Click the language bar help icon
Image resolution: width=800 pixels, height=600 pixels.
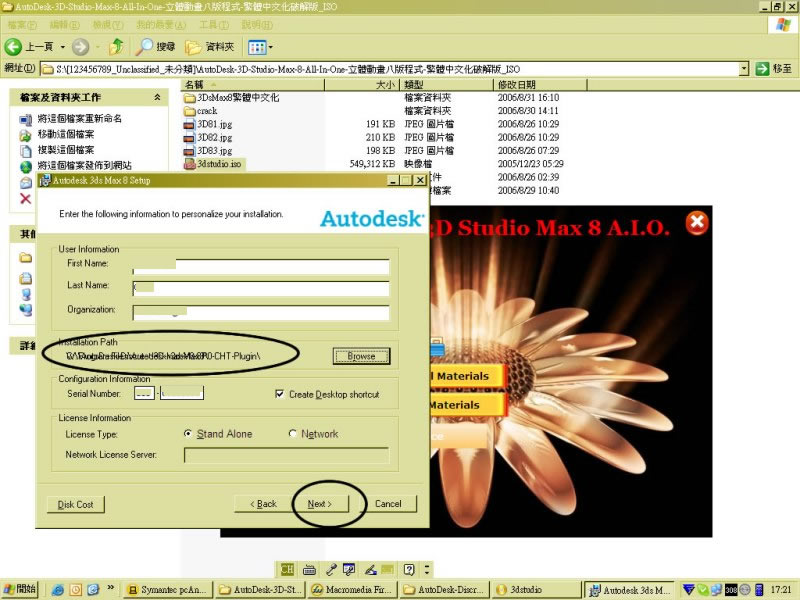point(409,569)
